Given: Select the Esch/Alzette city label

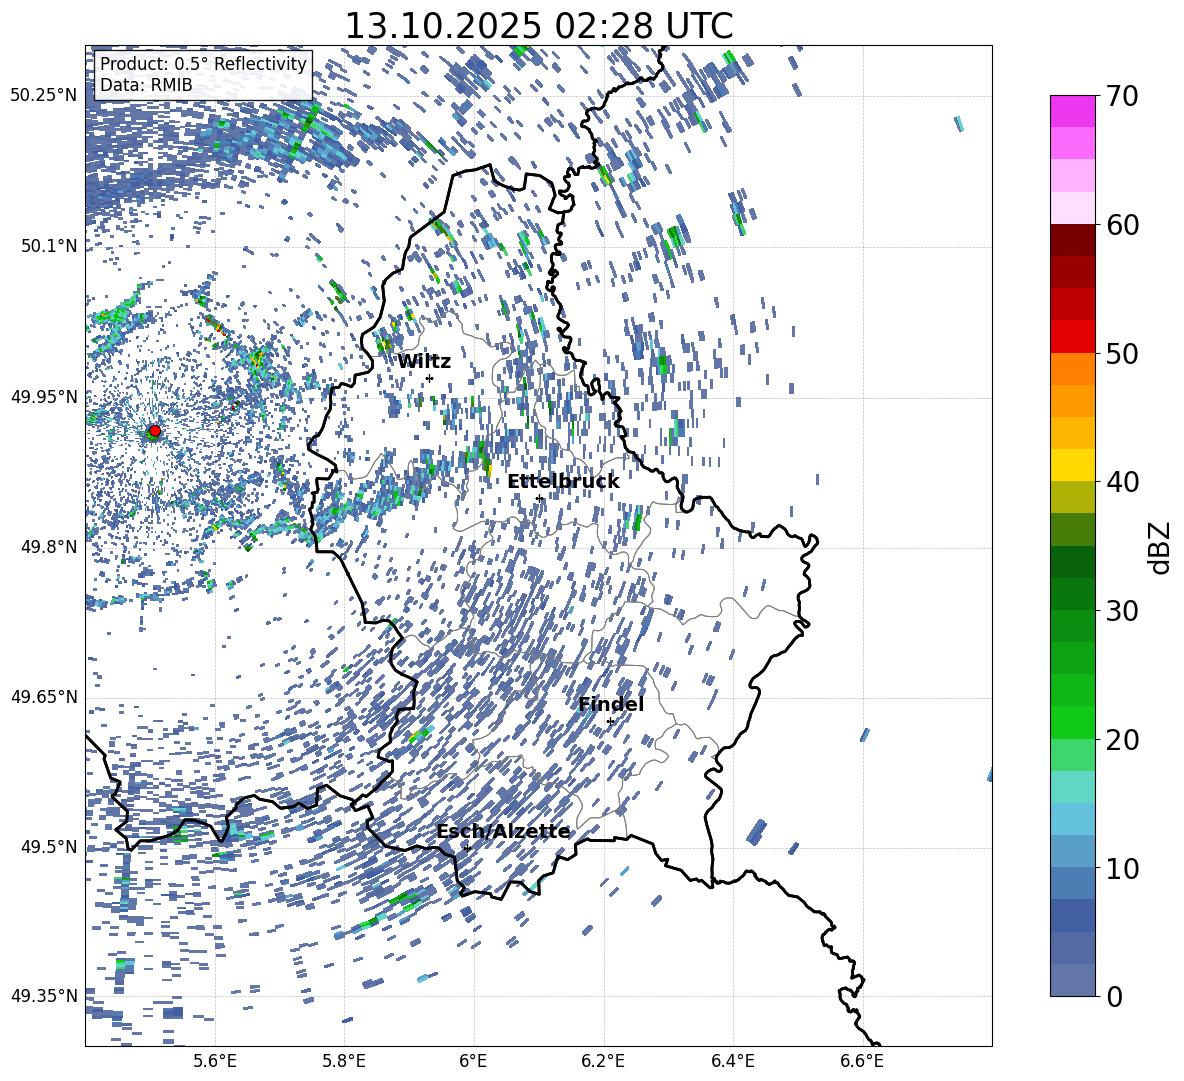Looking at the screenshot, I should point(503,831).
